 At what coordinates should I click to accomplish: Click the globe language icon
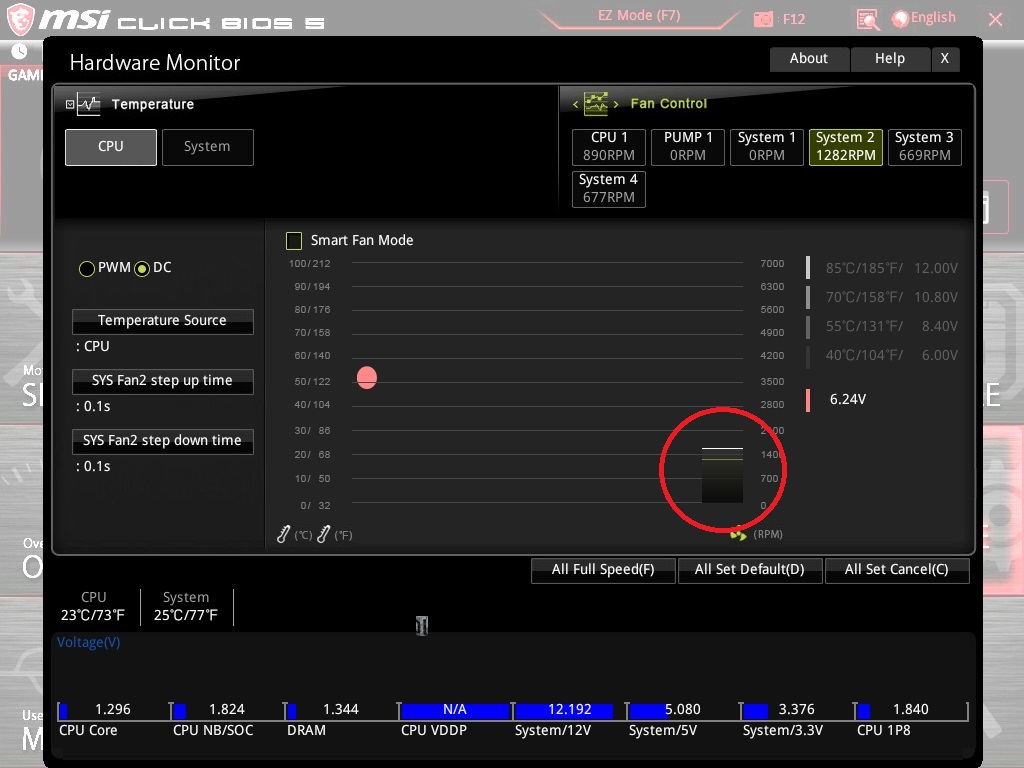(901, 19)
